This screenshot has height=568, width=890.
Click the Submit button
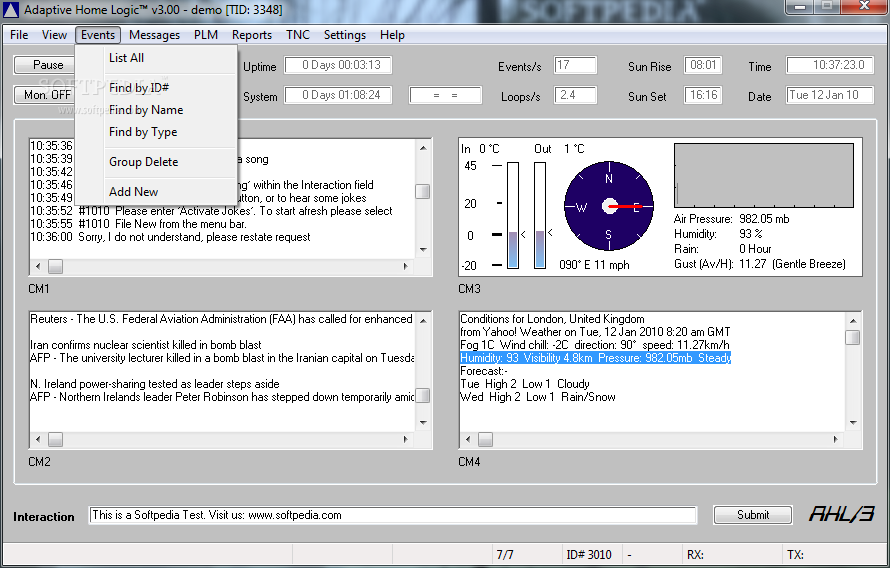pos(753,515)
